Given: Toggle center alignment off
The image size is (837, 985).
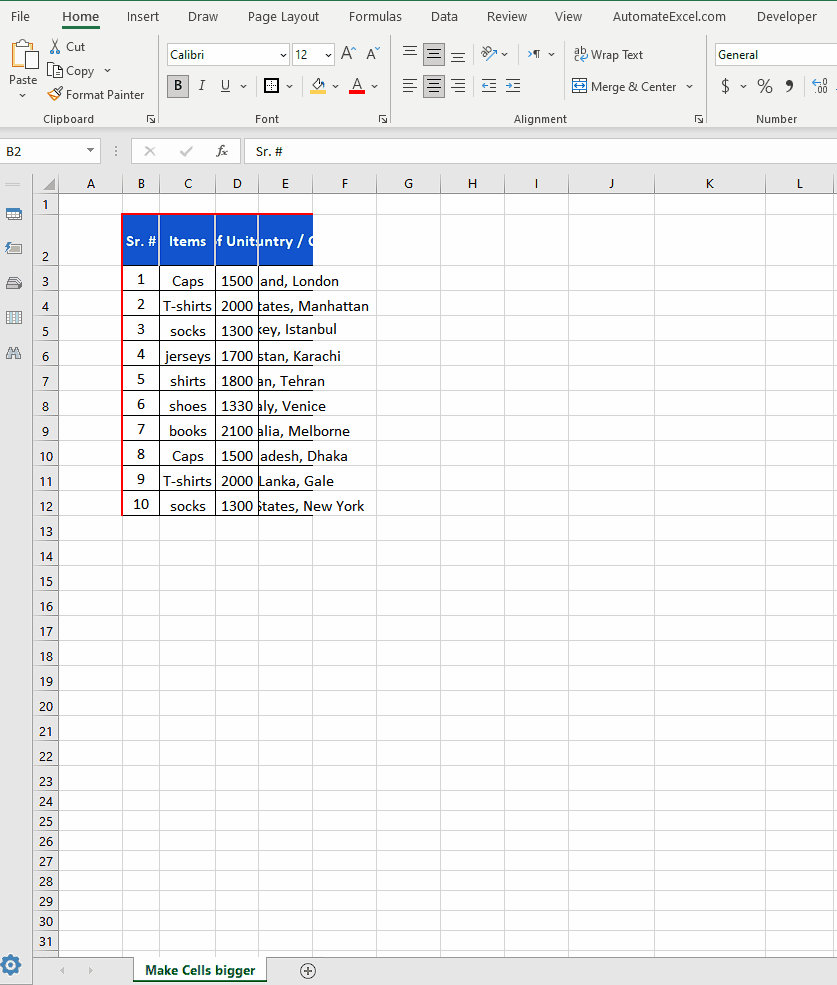Looking at the screenshot, I should [433, 87].
